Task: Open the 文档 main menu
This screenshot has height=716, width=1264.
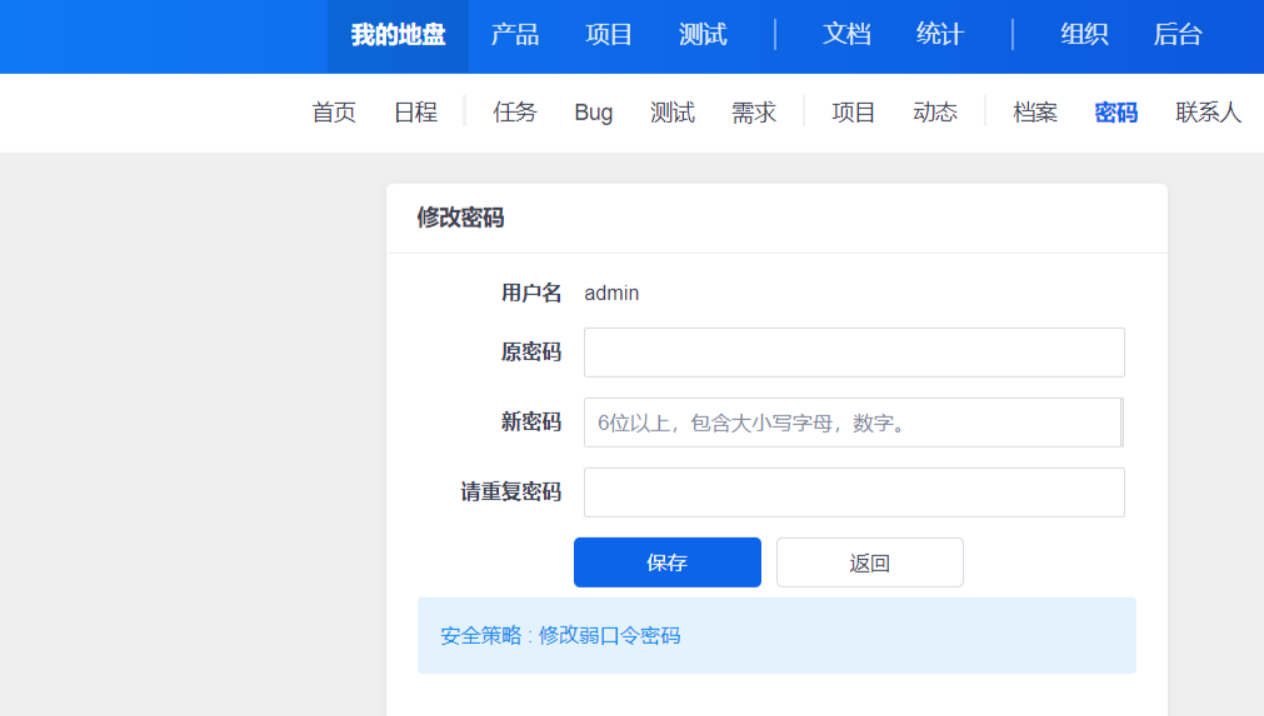Action: [847, 36]
